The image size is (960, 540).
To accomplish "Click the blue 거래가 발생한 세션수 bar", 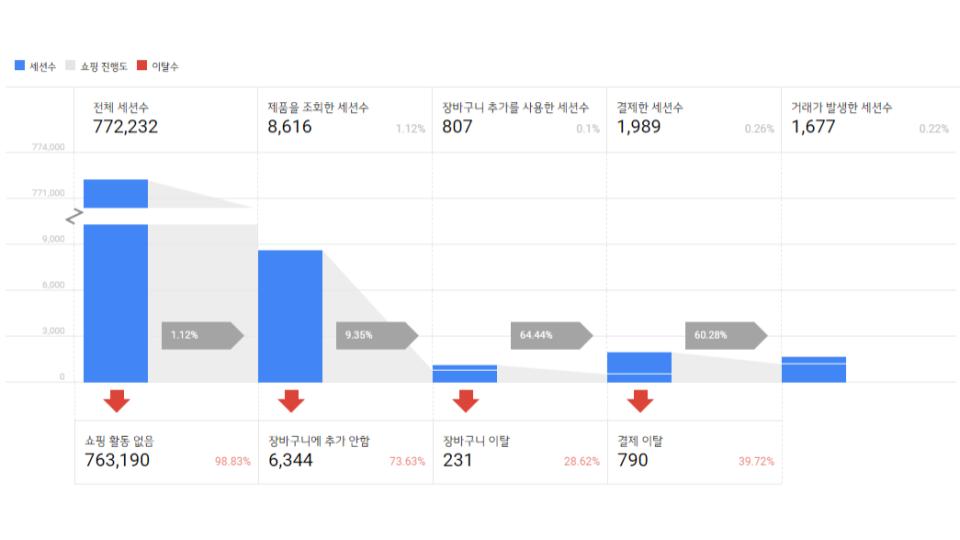I will [813, 369].
